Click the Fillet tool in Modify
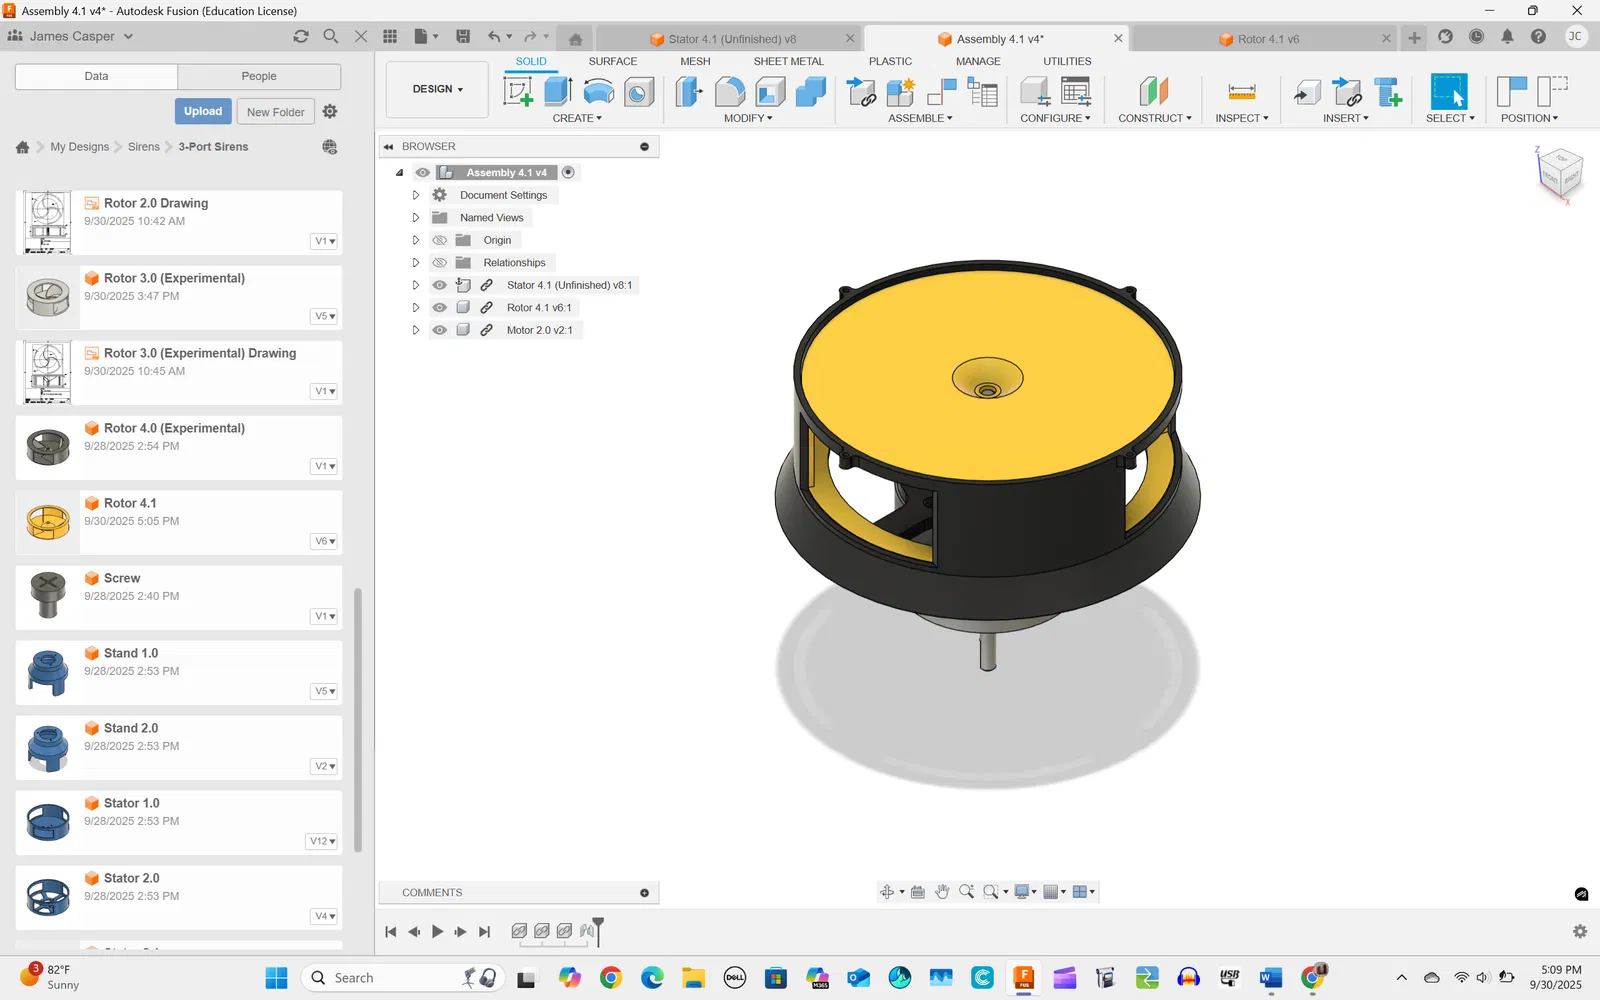The image size is (1600, 1000). 730,92
